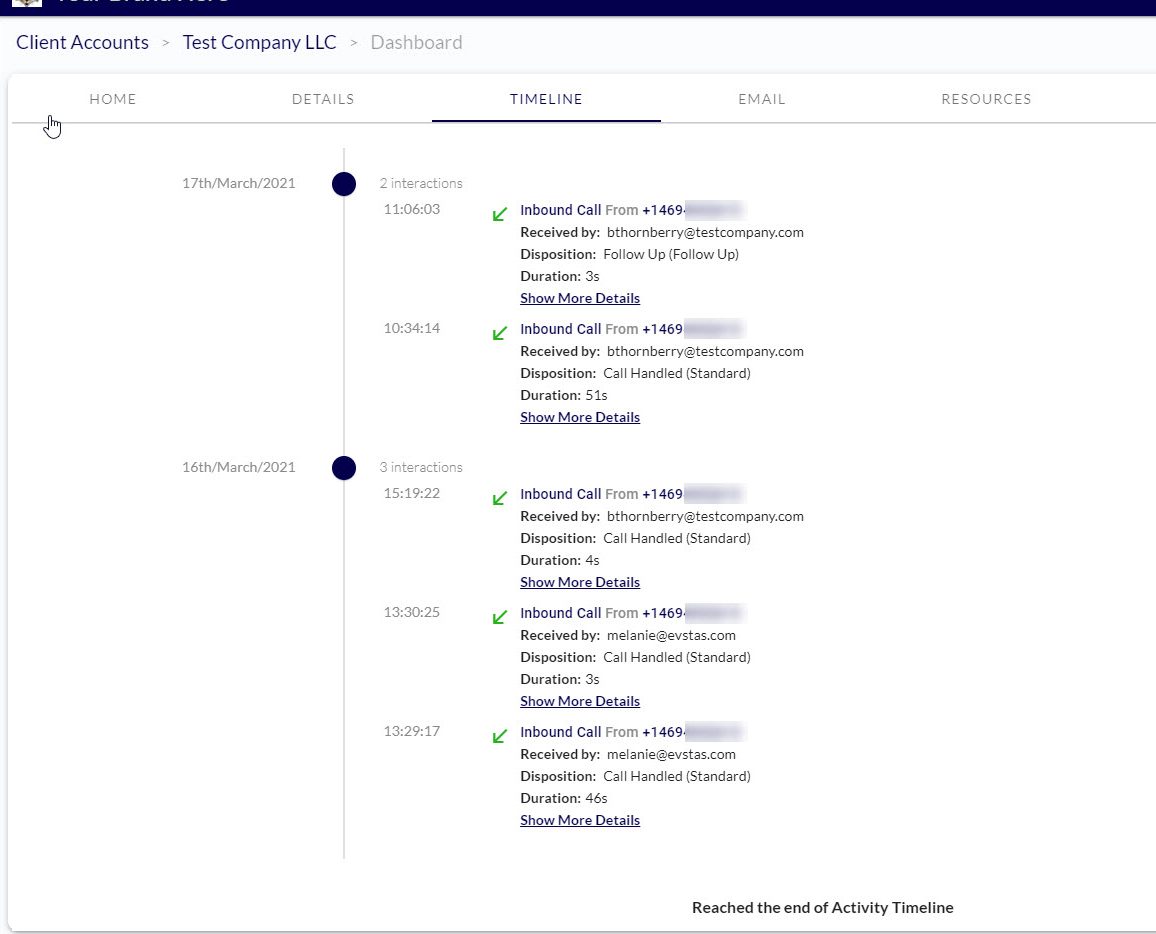This screenshot has height=934, width=1156.
Task: Click the green arrow icon next to the 13:30:25 call
Action: 499,617
